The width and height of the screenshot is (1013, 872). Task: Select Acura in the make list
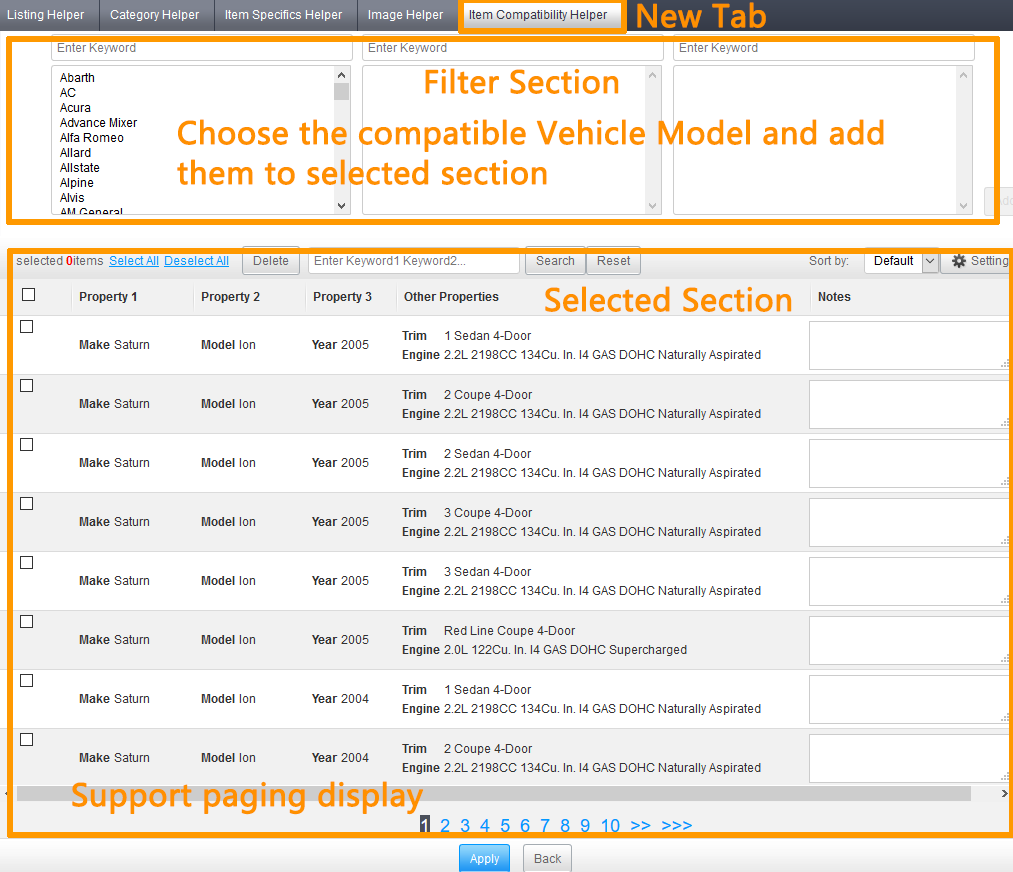click(x=76, y=108)
